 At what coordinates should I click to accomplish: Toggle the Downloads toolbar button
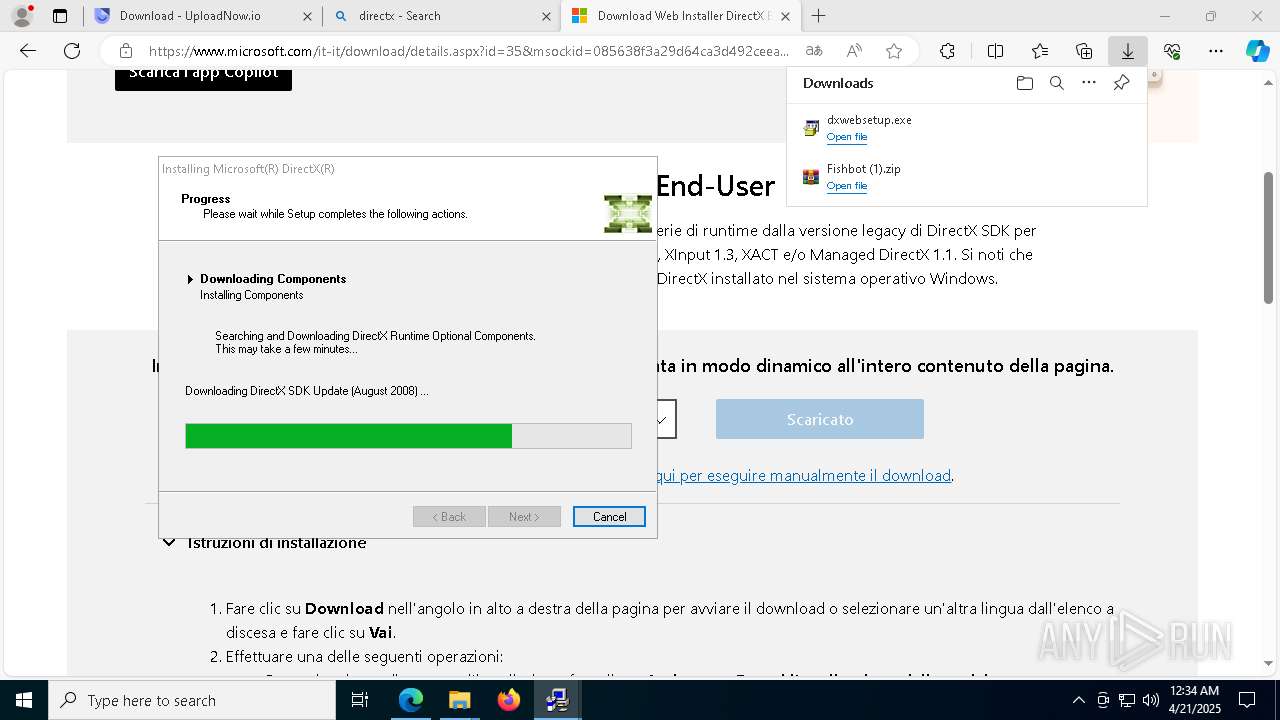tap(1127, 51)
